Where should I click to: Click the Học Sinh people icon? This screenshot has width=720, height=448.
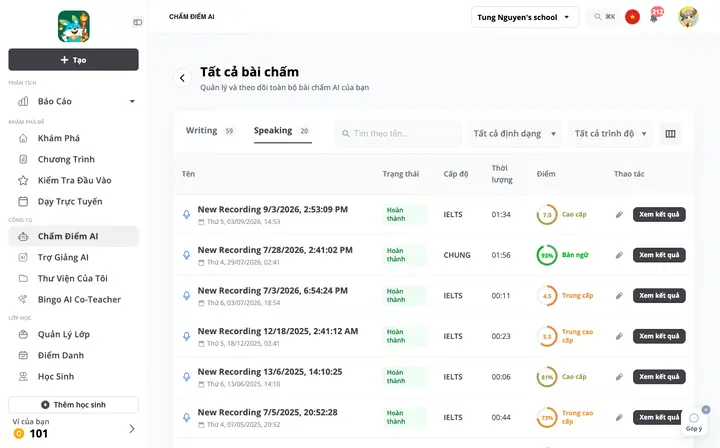tap(23, 376)
